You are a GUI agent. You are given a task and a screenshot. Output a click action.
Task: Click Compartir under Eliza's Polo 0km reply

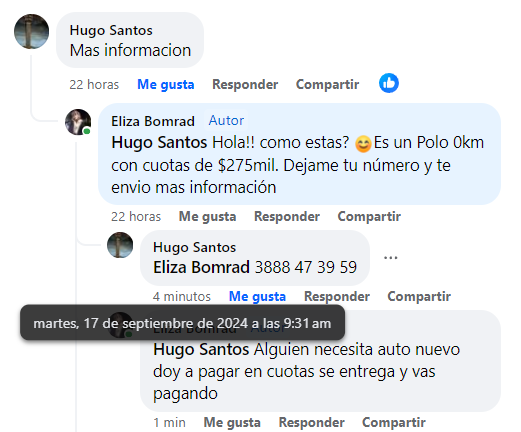(369, 216)
